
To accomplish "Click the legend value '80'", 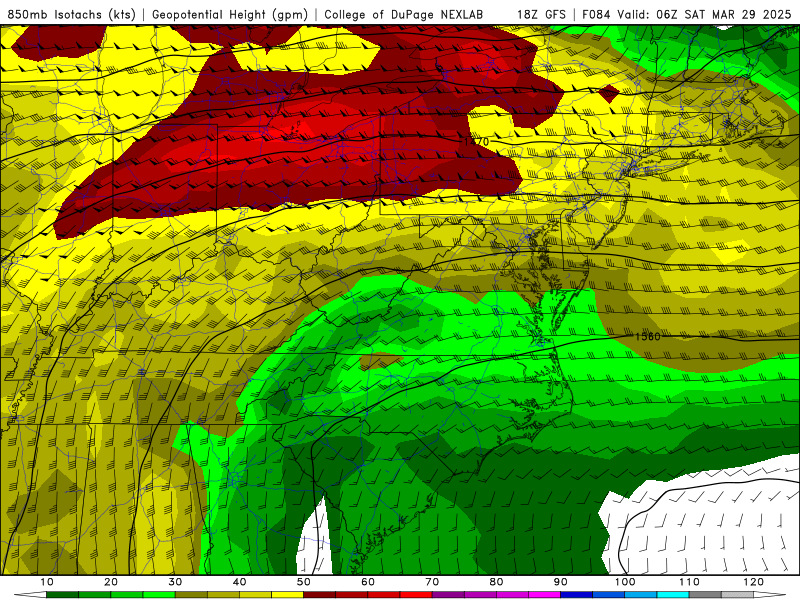I will point(496,582).
